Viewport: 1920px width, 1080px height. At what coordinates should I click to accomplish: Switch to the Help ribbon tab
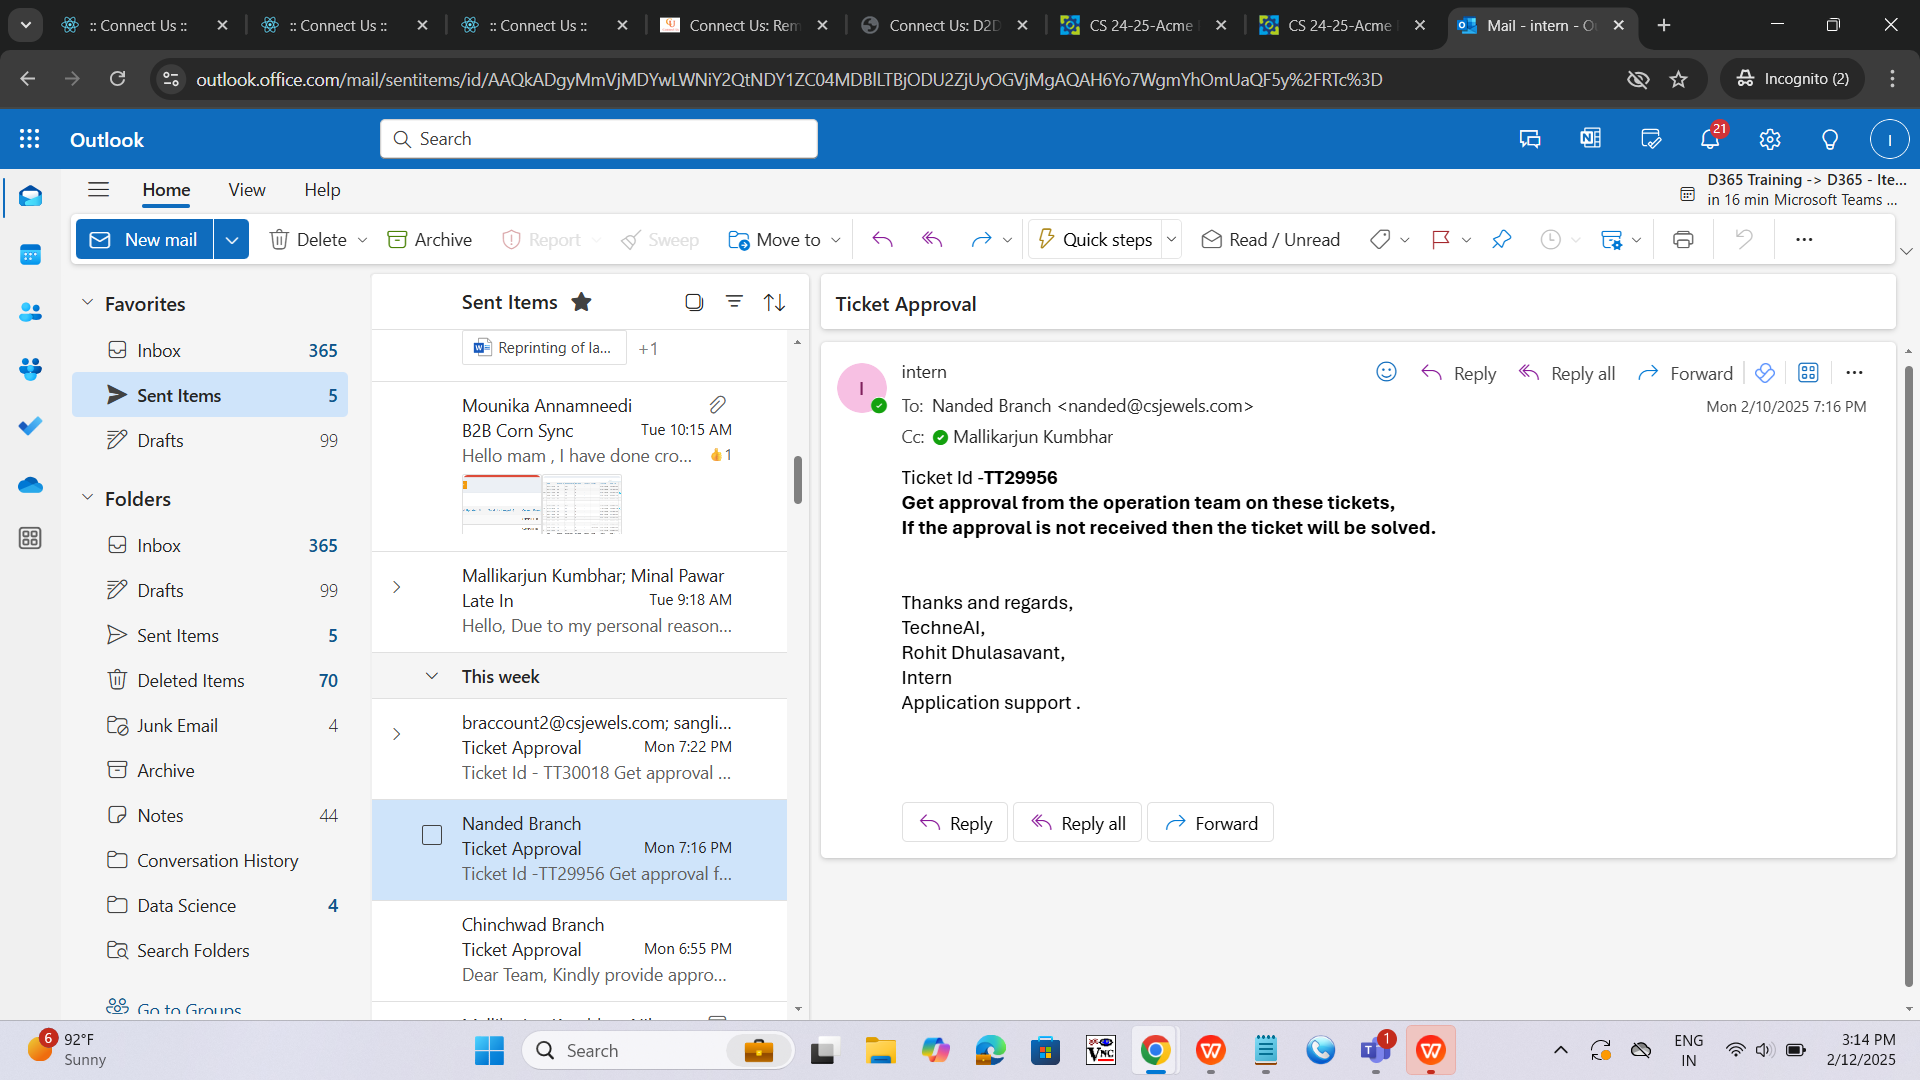[322, 190]
